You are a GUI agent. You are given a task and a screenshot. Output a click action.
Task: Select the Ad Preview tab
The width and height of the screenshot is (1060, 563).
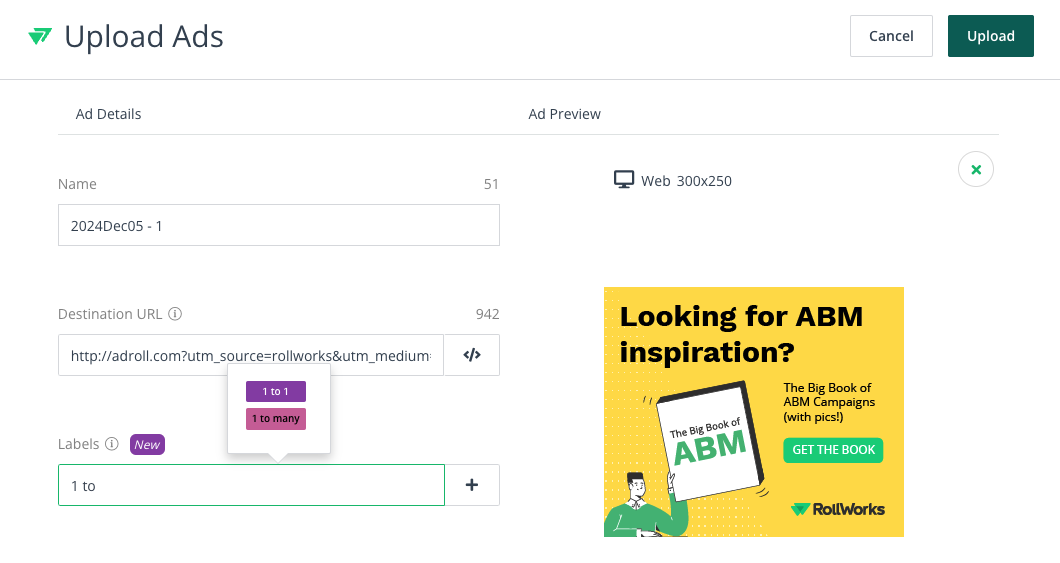pos(564,114)
